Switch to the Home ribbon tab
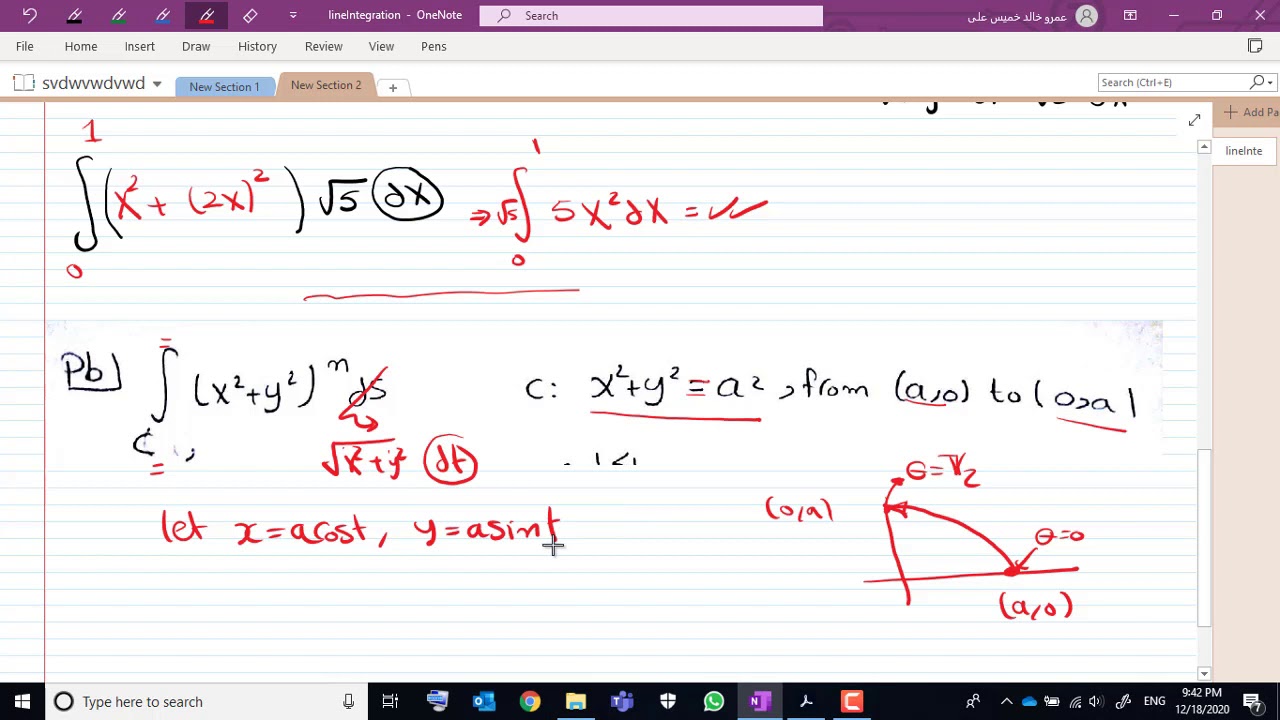 (x=81, y=46)
